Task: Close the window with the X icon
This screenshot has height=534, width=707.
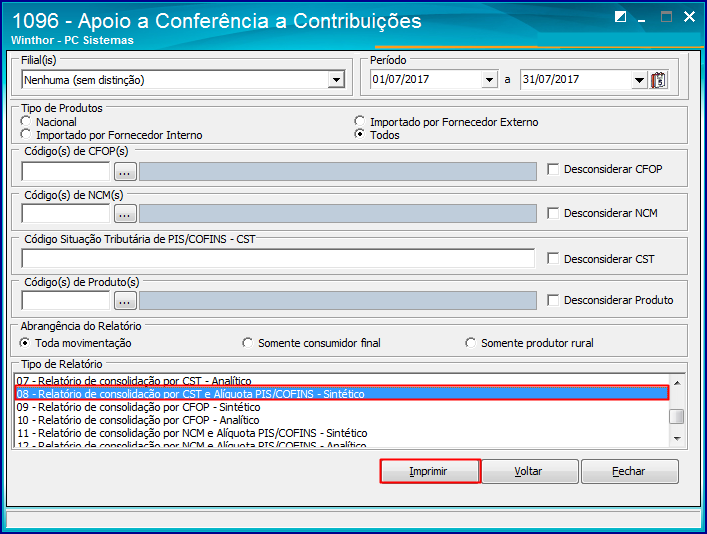Action: coord(689,17)
